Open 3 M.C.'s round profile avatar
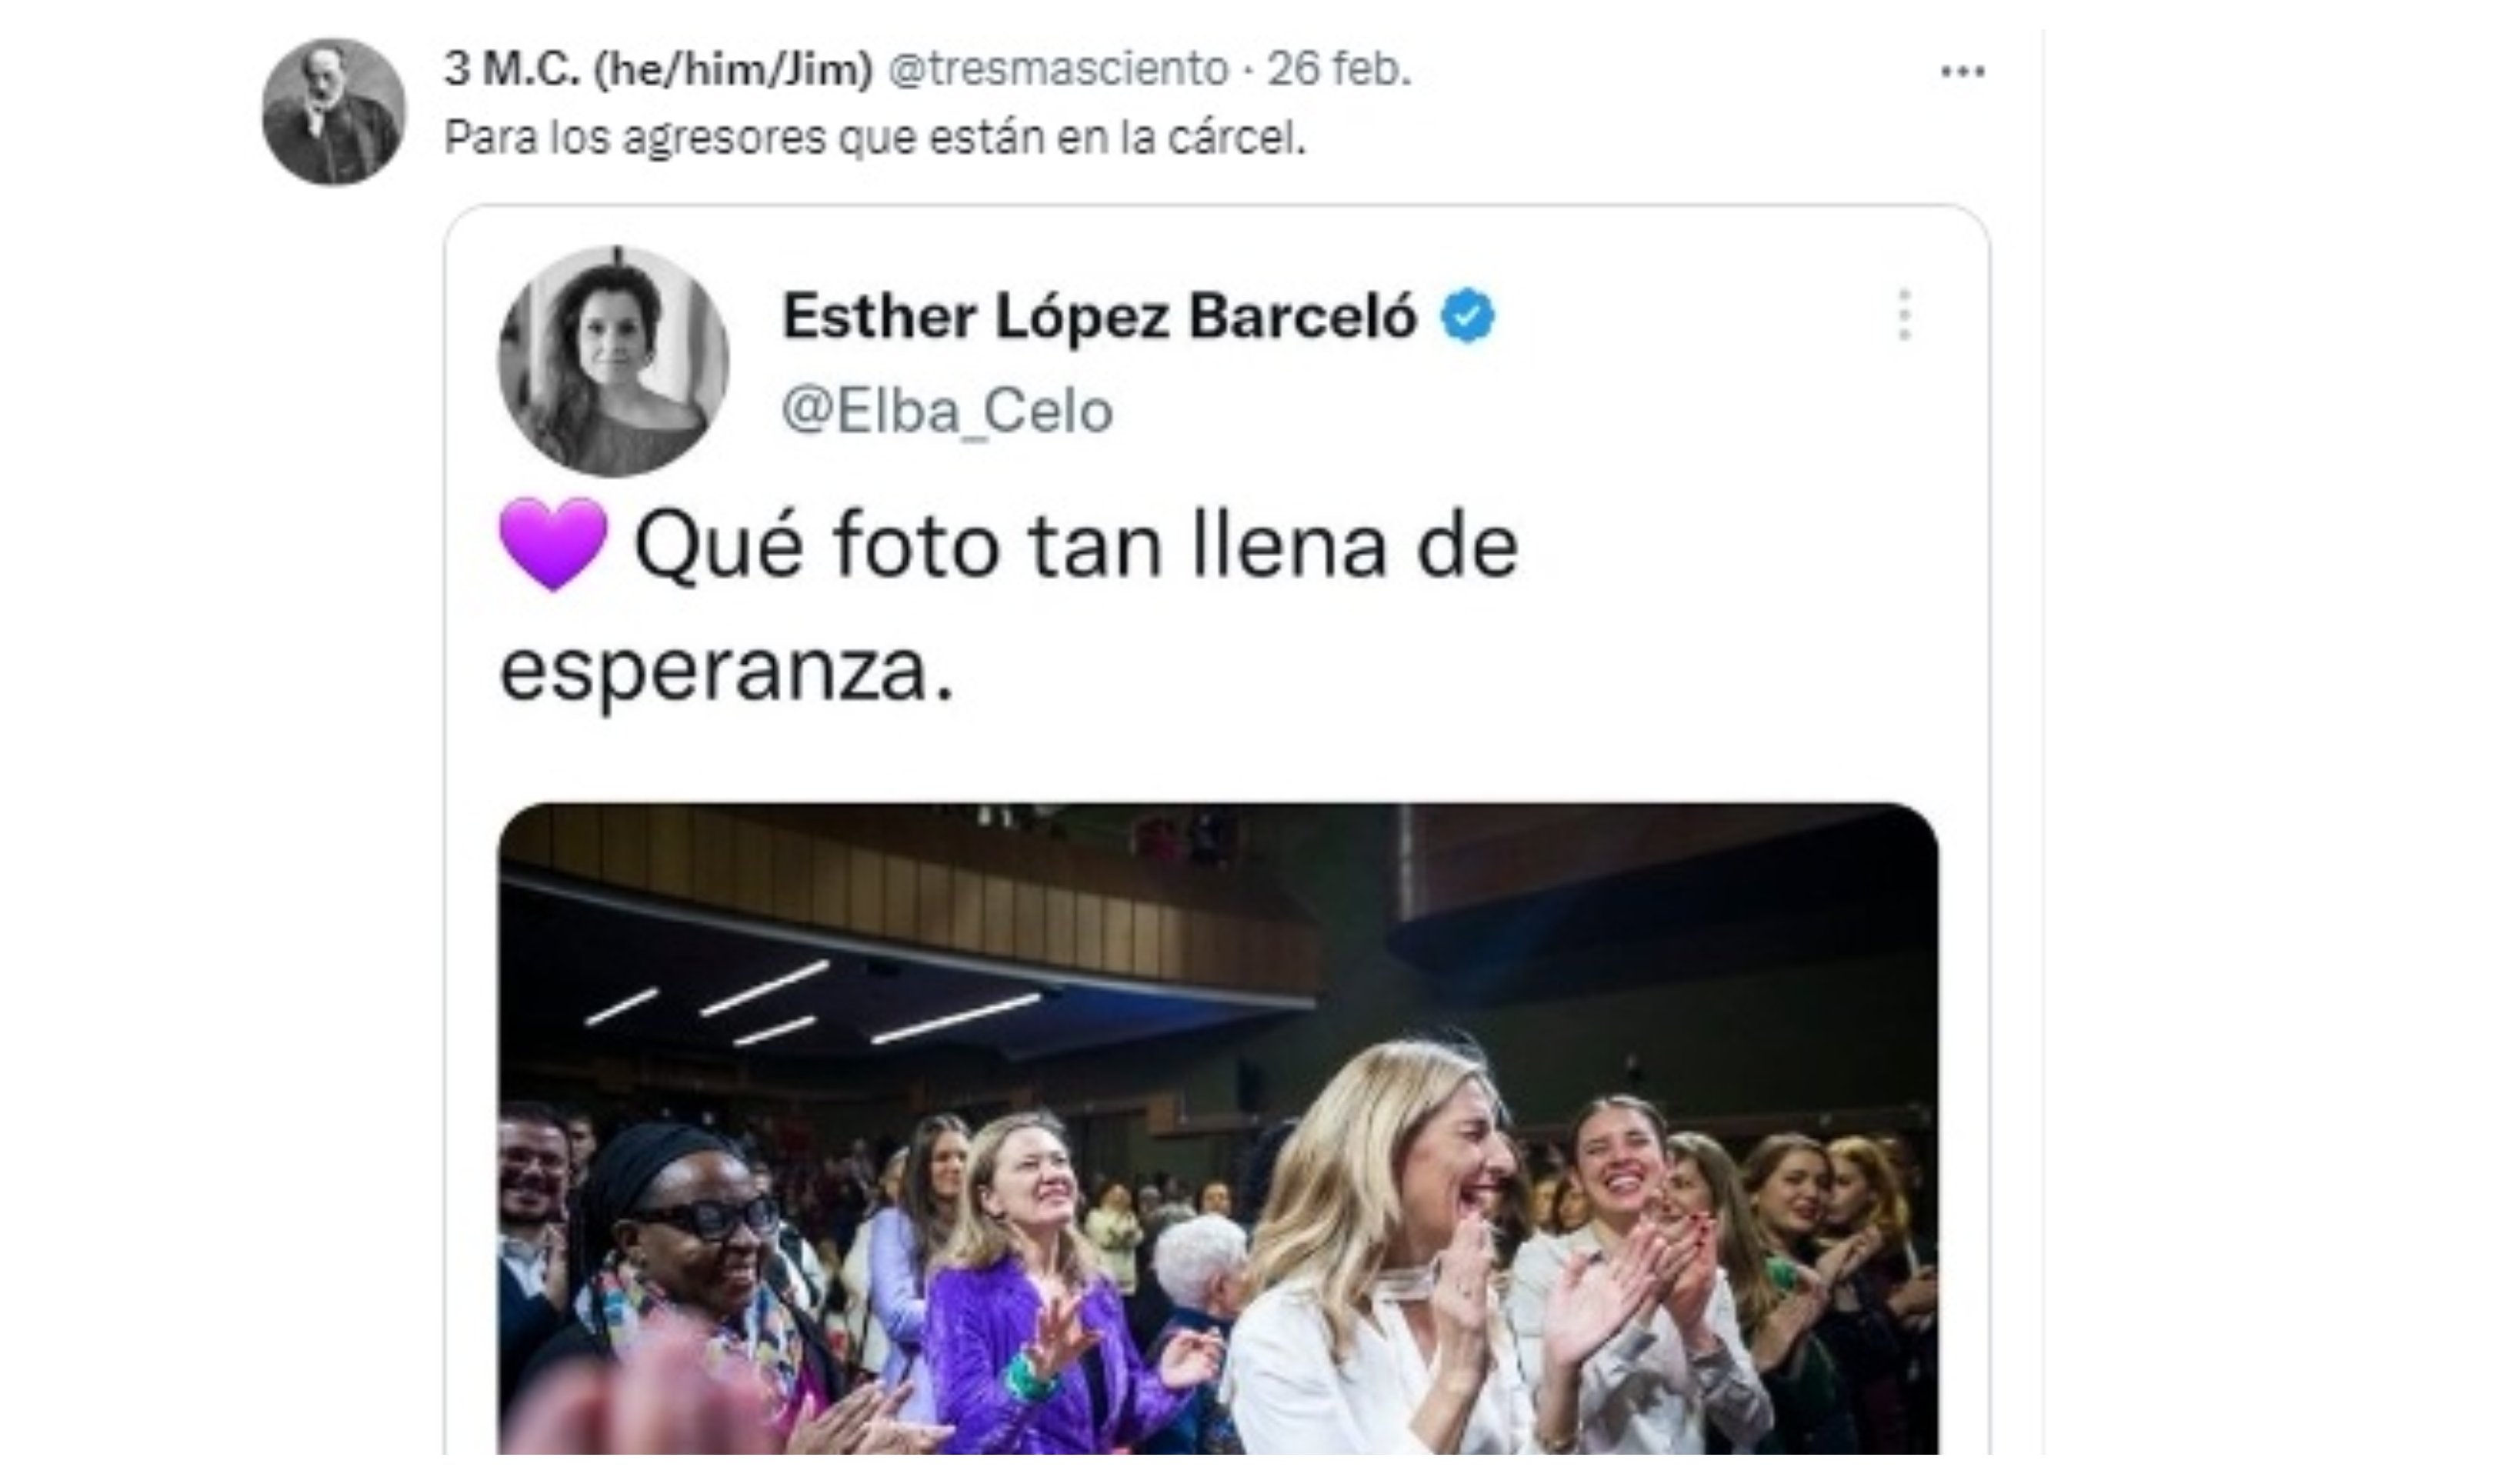Viewport: 2511px width, 1484px height. [x=334, y=112]
